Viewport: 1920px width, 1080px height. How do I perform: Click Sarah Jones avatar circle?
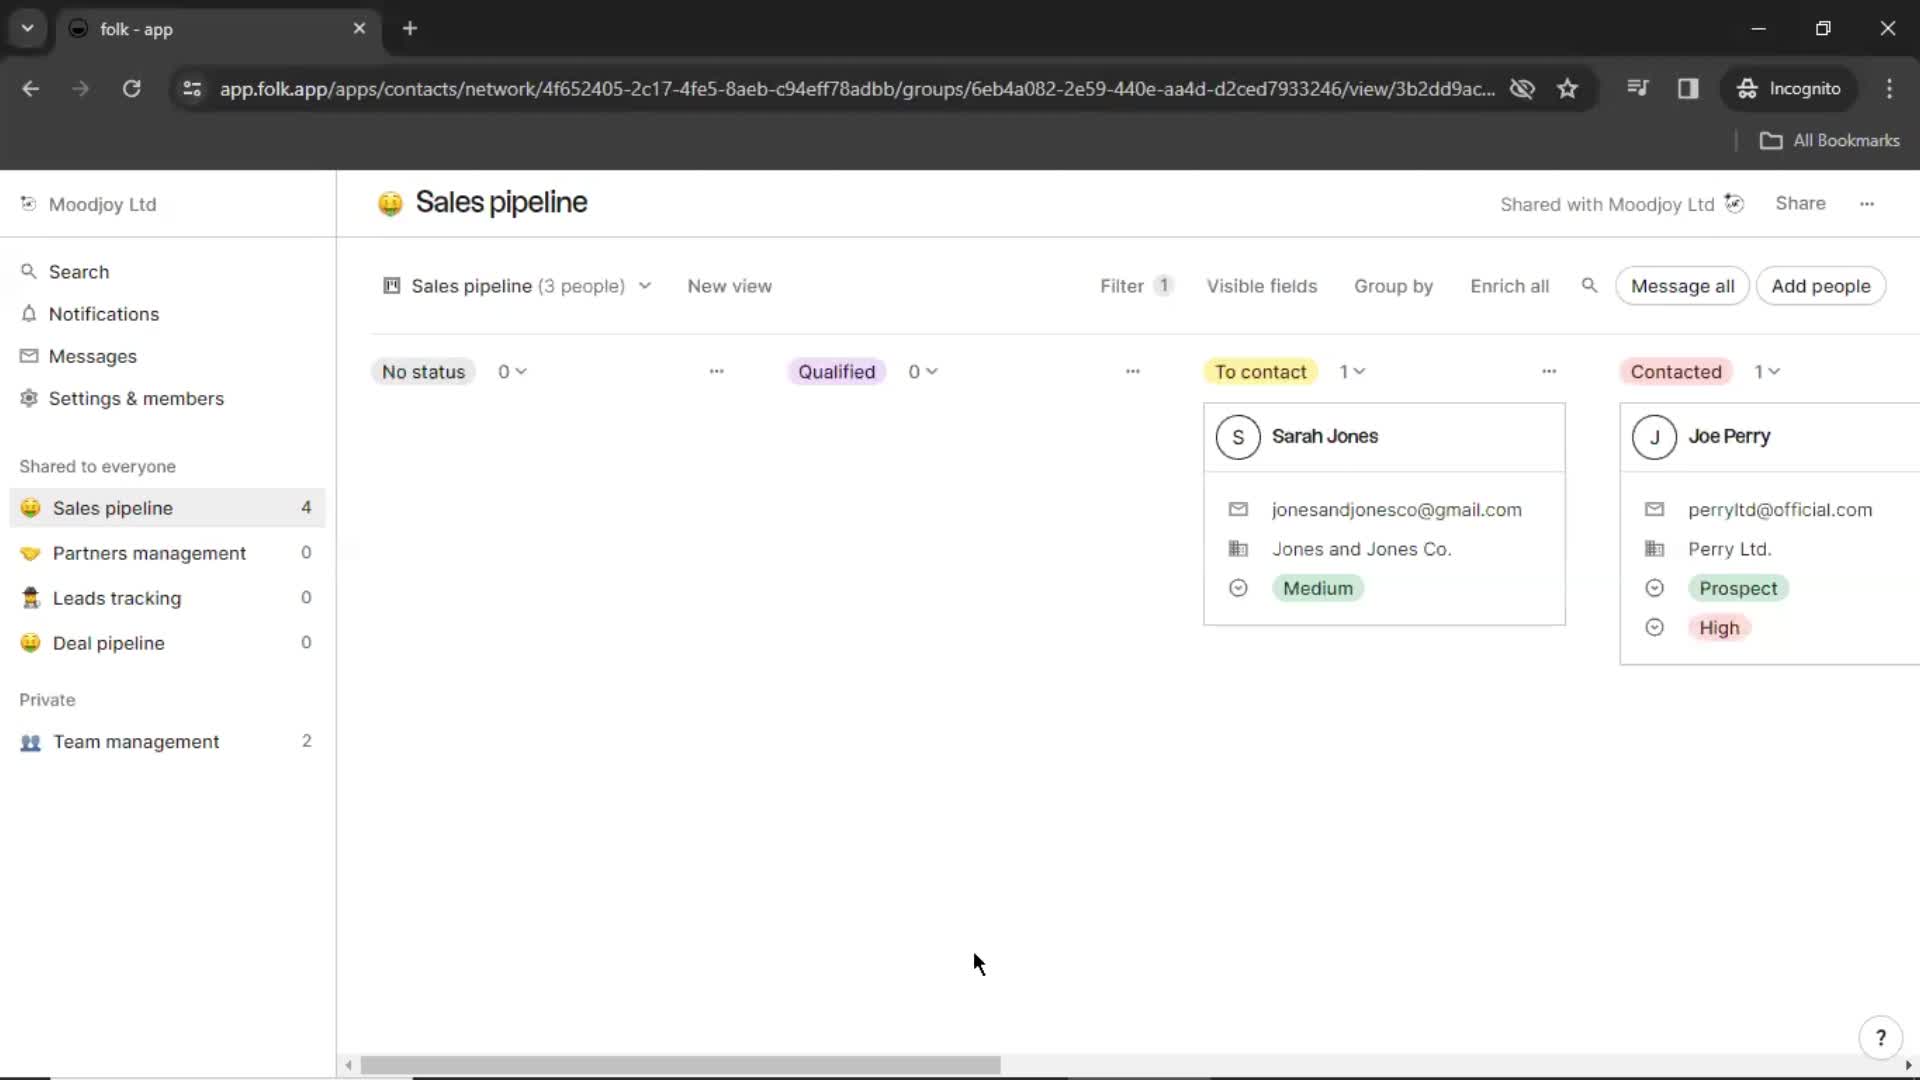click(1238, 437)
